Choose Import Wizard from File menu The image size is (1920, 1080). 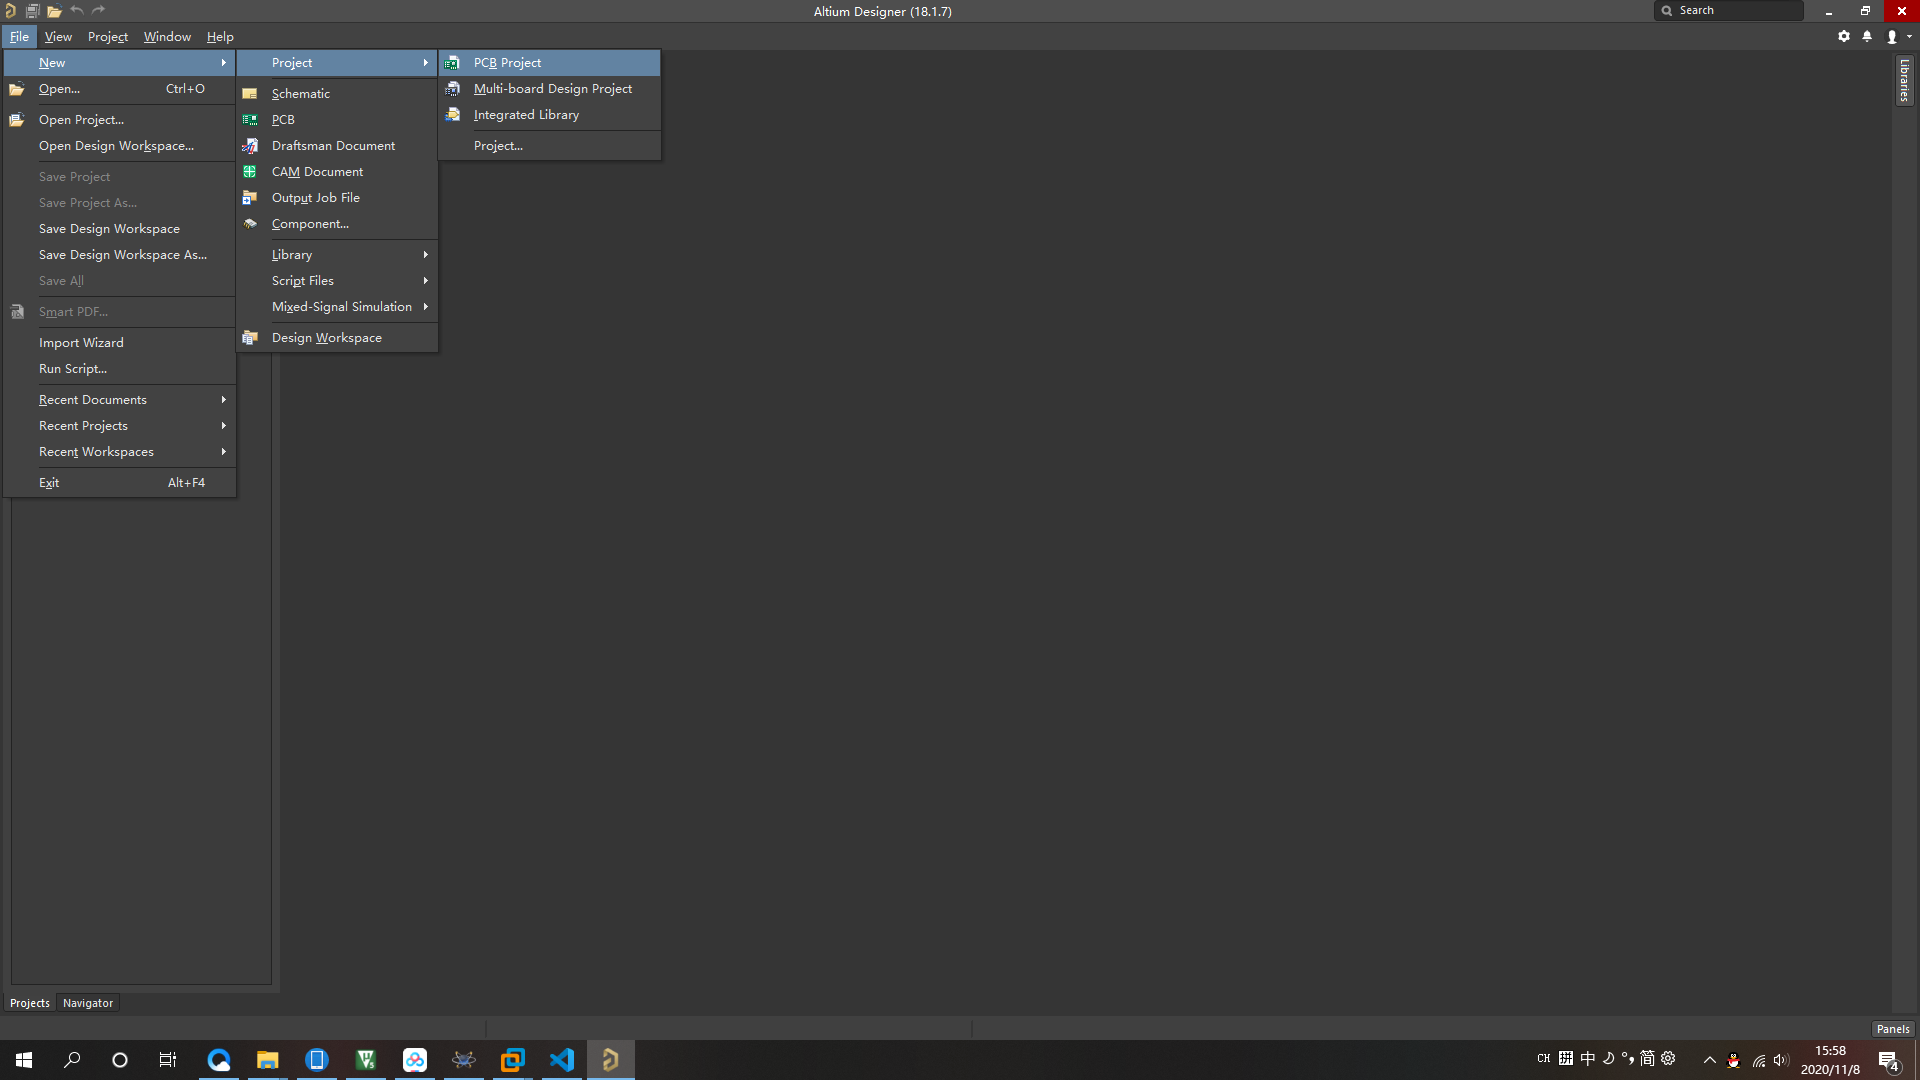pyautogui.click(x=120, y=343)
